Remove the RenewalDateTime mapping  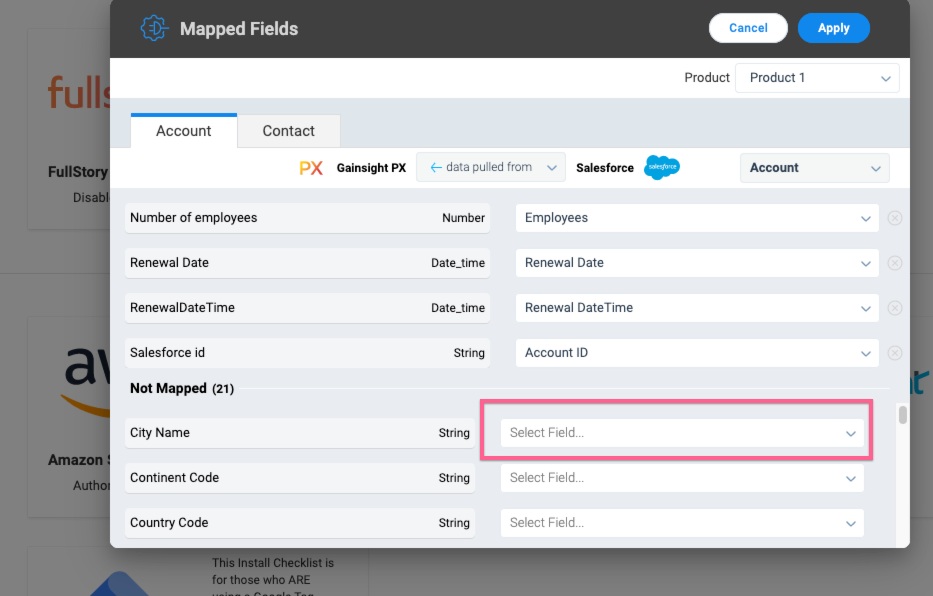(894, 308)
